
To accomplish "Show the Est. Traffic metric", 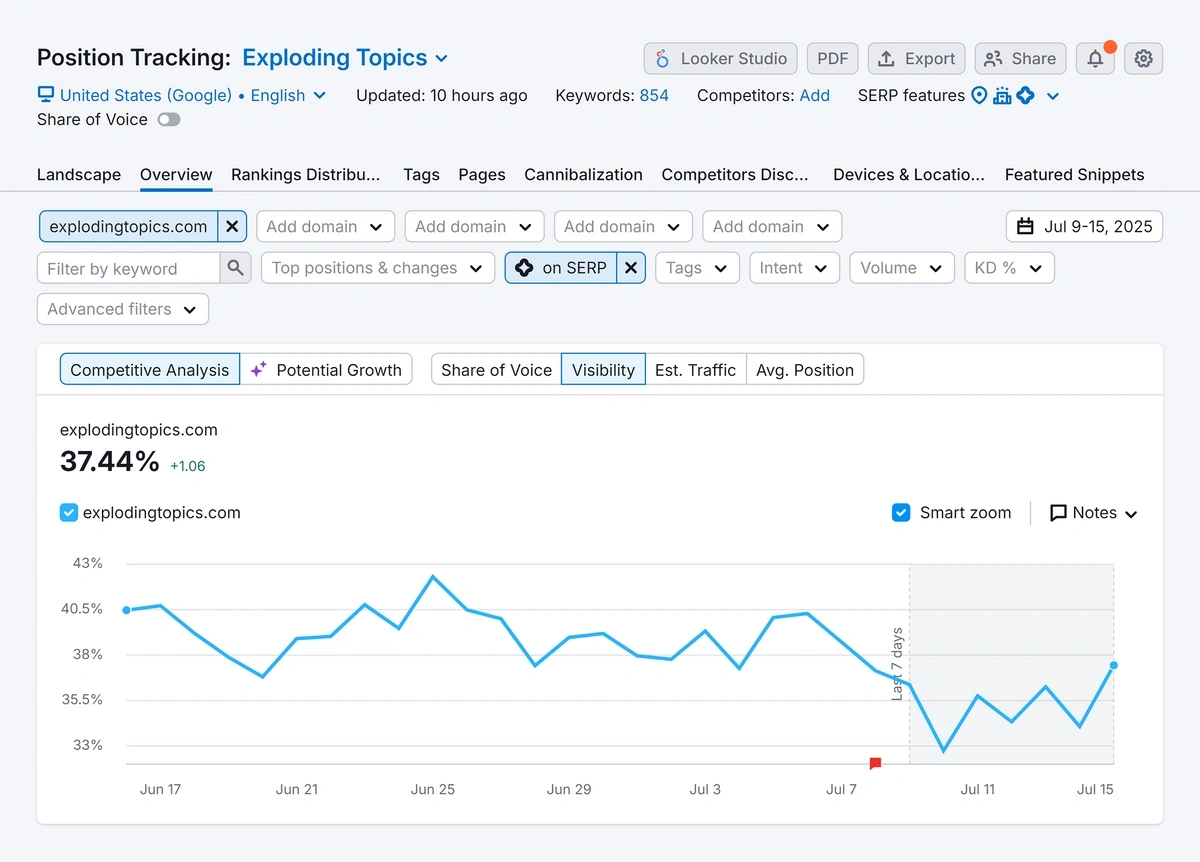I will 695,369.
